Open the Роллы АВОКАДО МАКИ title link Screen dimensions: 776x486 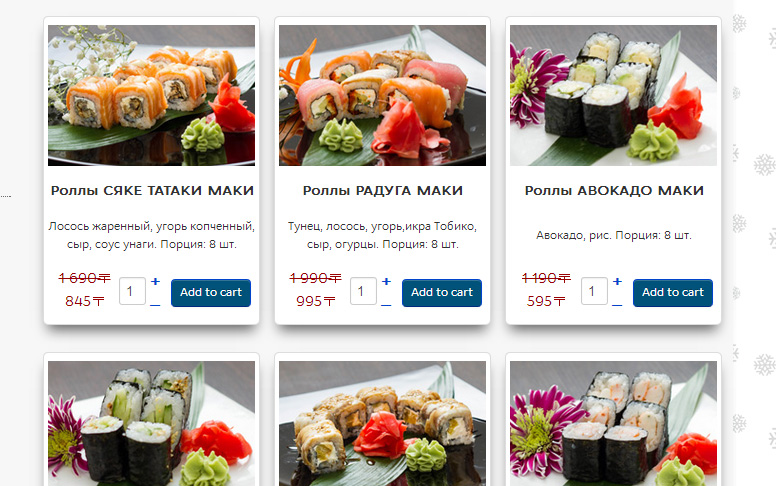point(614,191)
